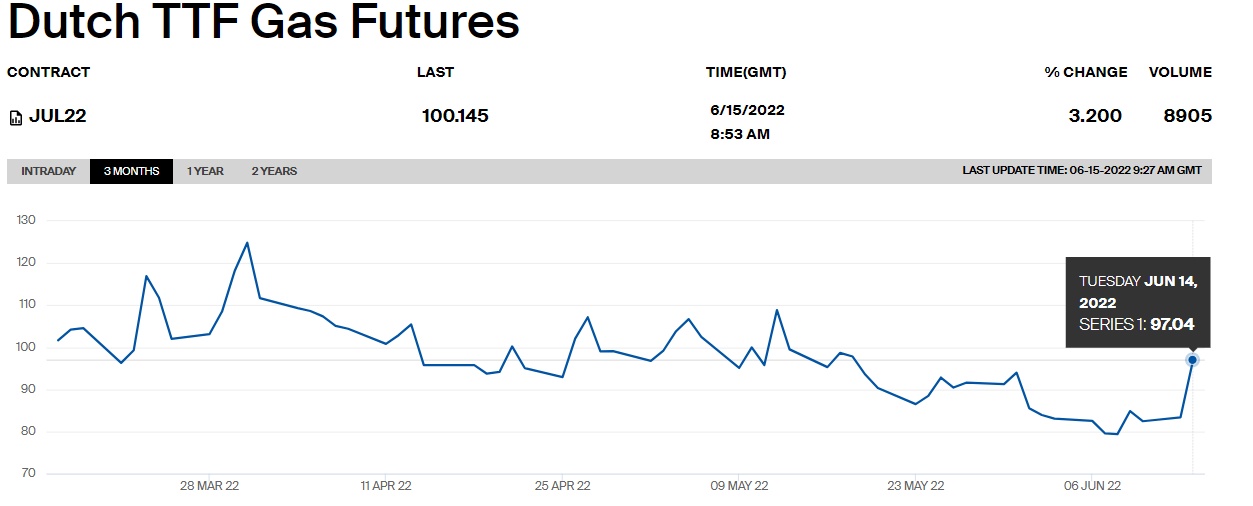Image resolution: width=1253 pixels, height=506 pixels.
Task: Select the 3 MONTHS chart range tab
Action: point(131,171)
